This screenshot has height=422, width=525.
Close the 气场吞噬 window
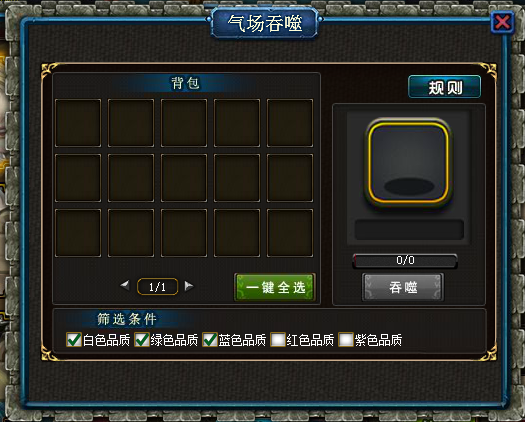[502, 22]
